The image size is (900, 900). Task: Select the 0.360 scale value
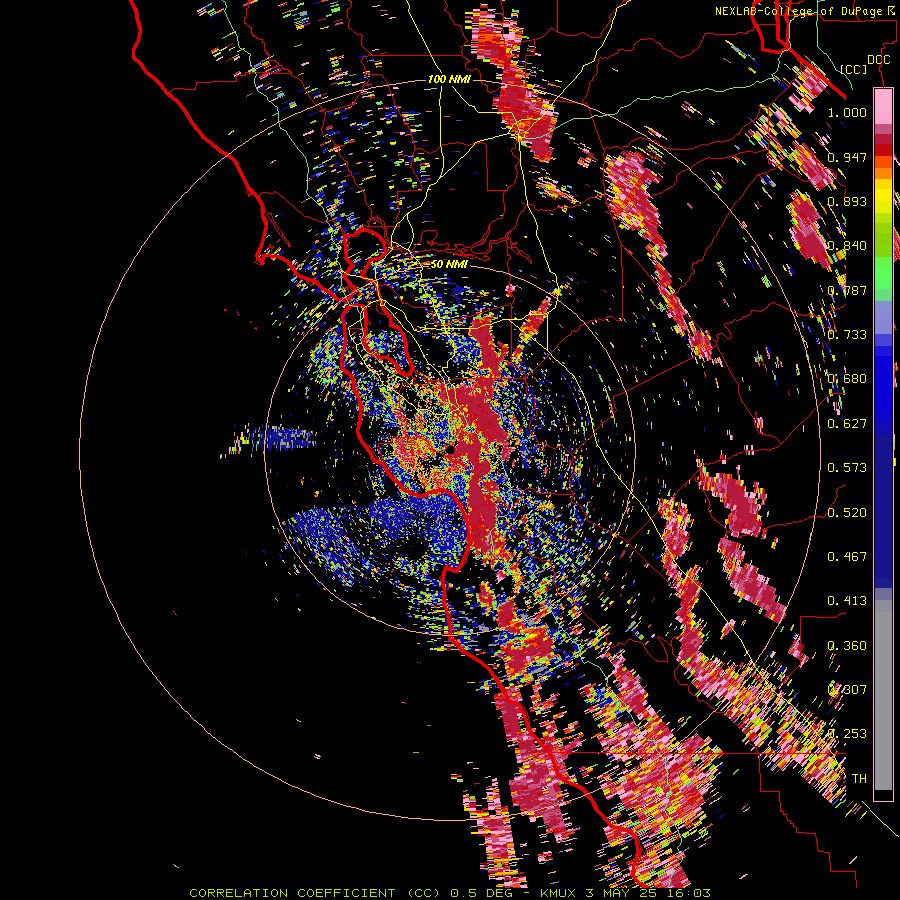click(847, 646)
